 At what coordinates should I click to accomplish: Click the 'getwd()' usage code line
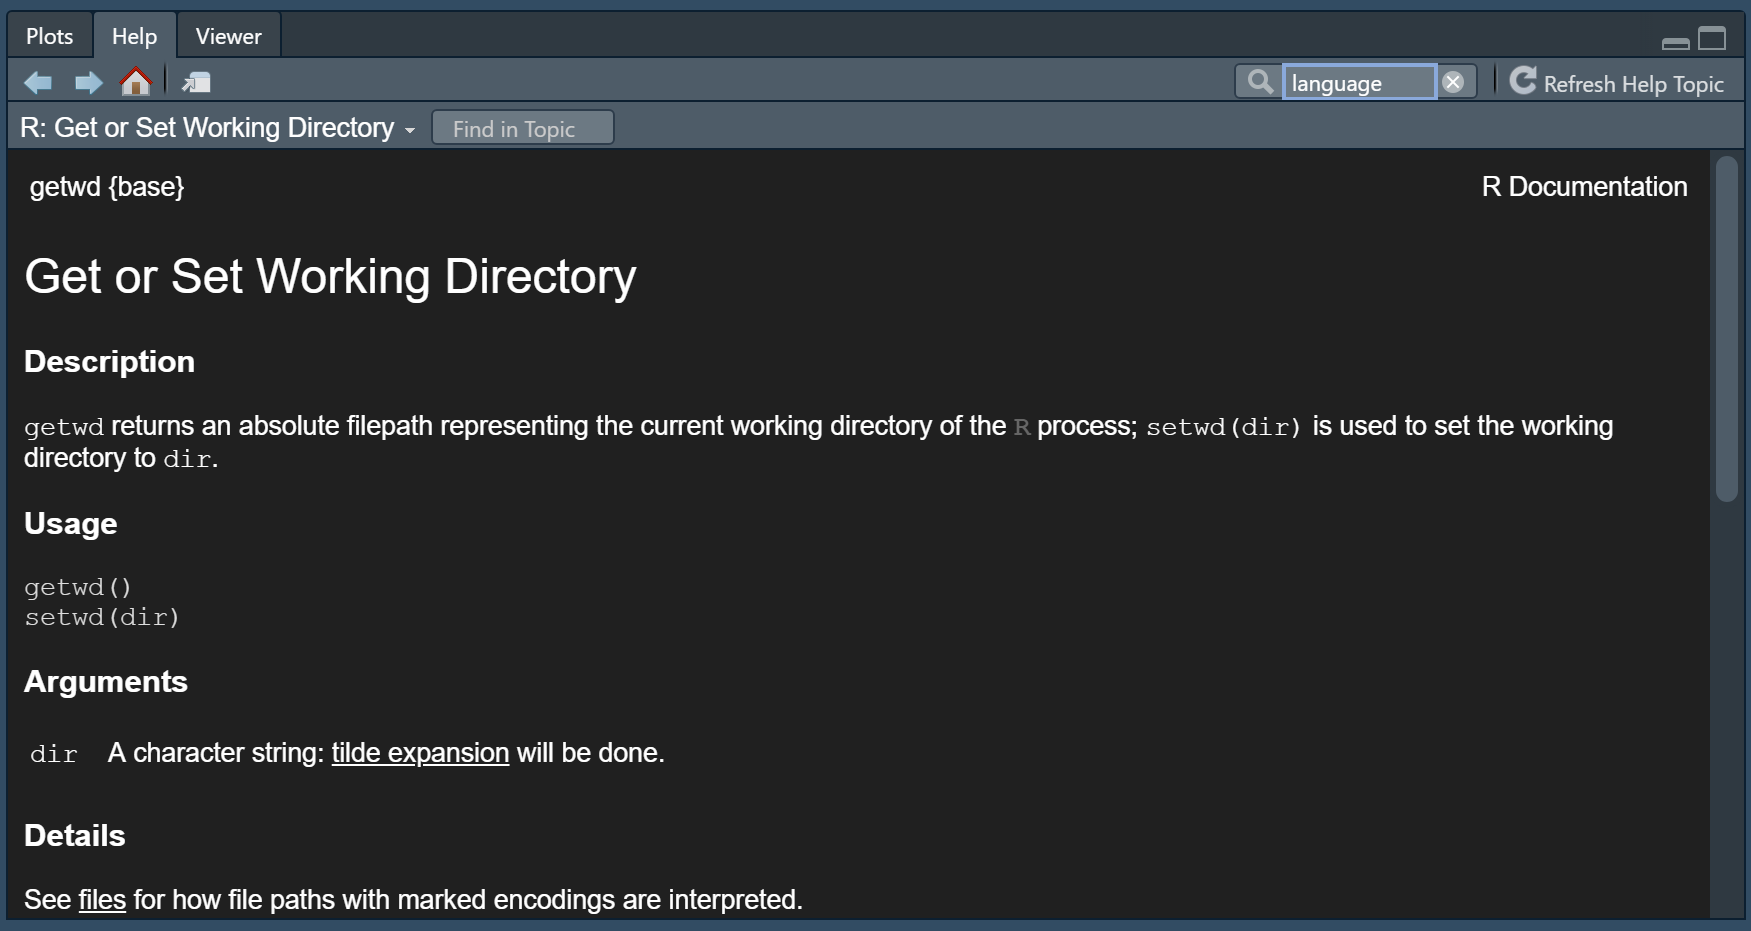78,587
